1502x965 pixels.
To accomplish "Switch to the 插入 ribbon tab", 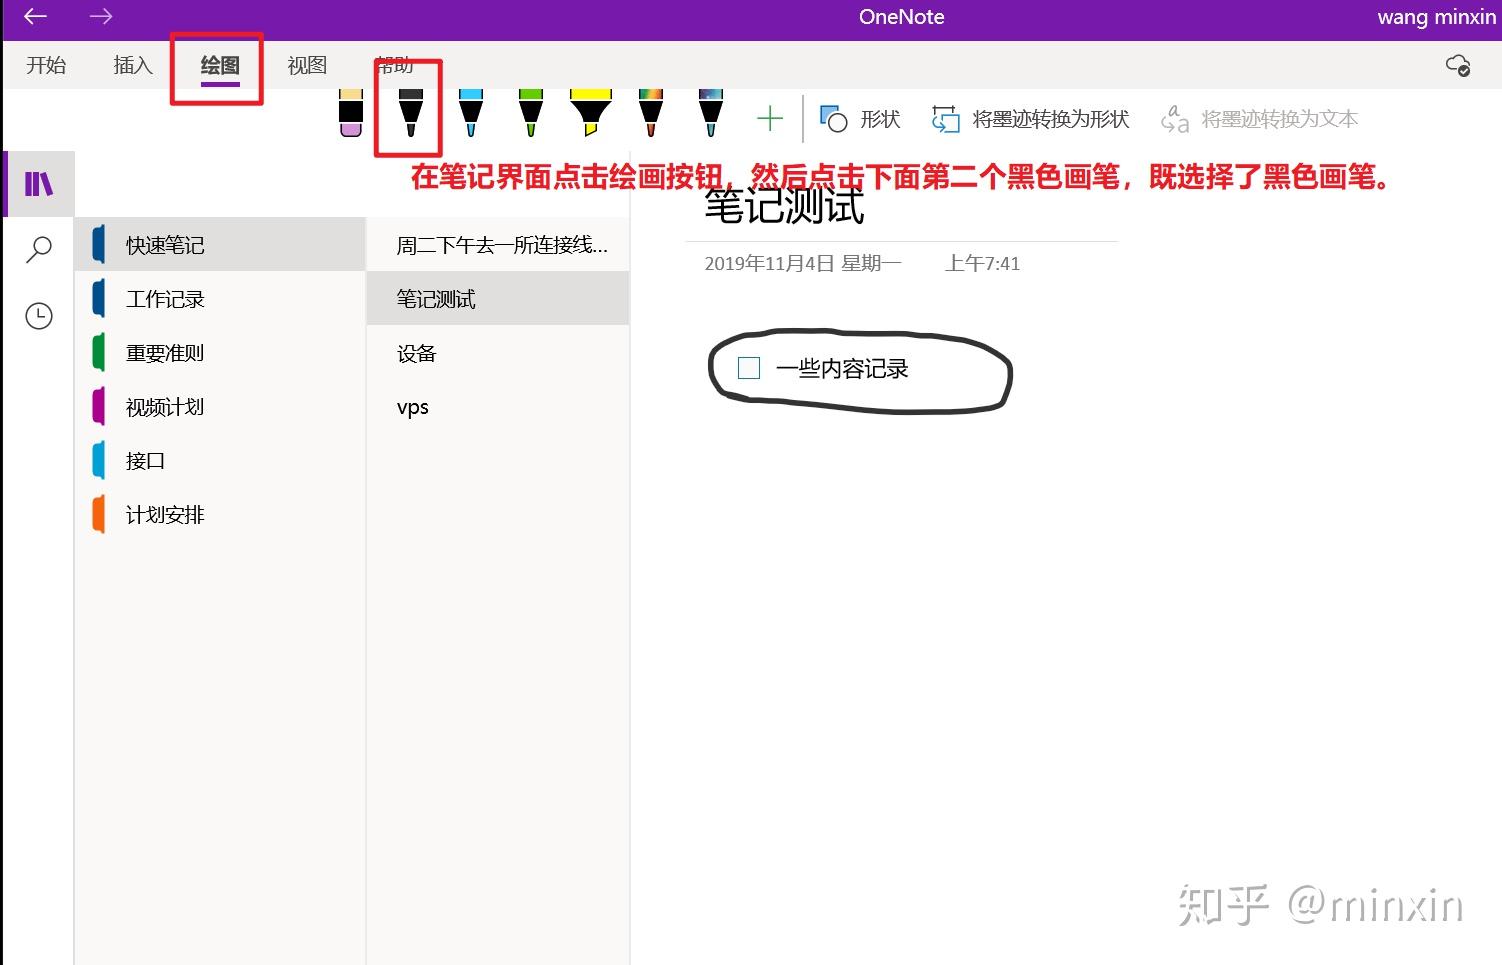I will point(132,64).
